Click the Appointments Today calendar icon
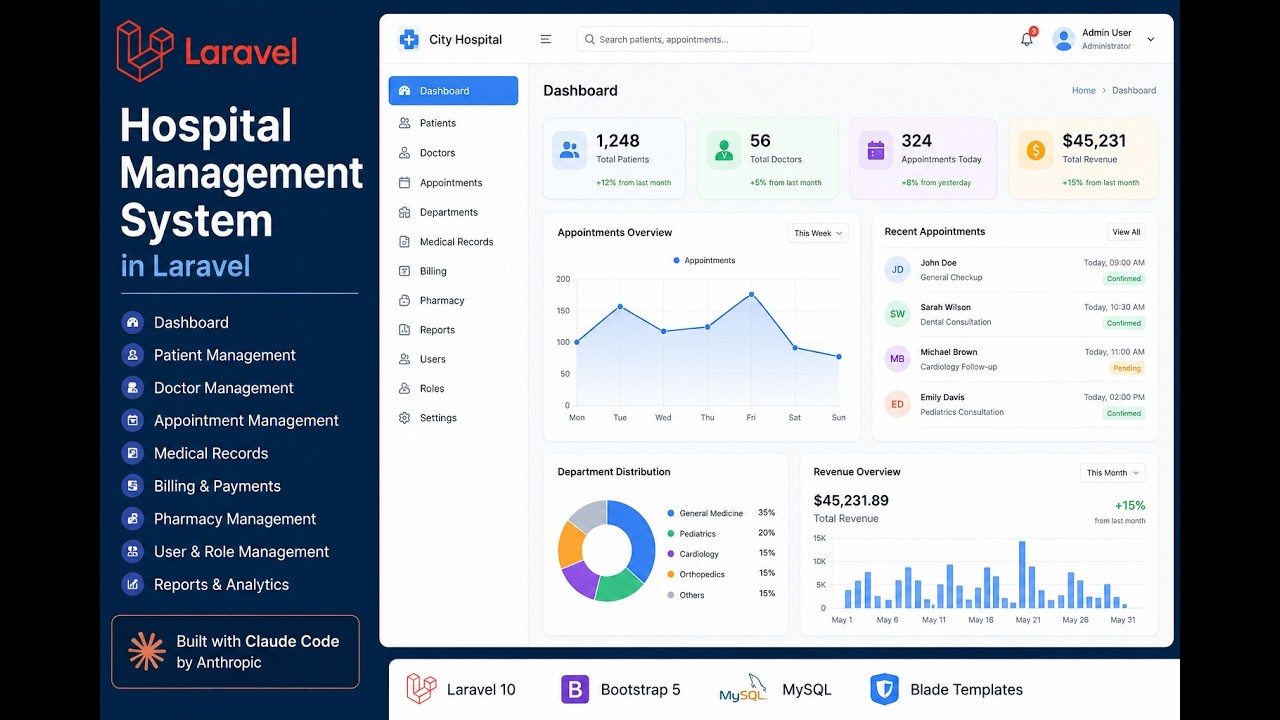 click(x=876, y=150)
